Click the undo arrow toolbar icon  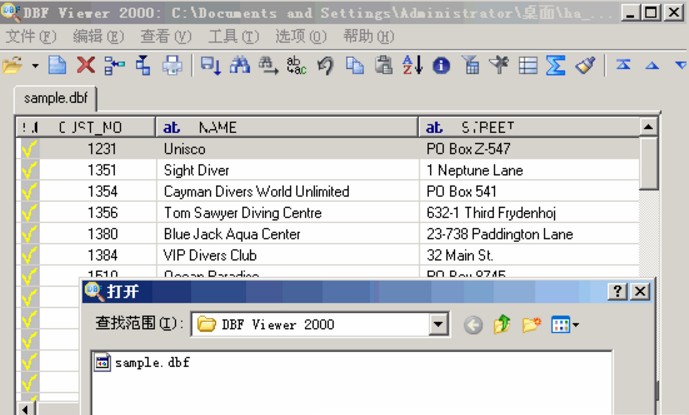coord(325,66)
